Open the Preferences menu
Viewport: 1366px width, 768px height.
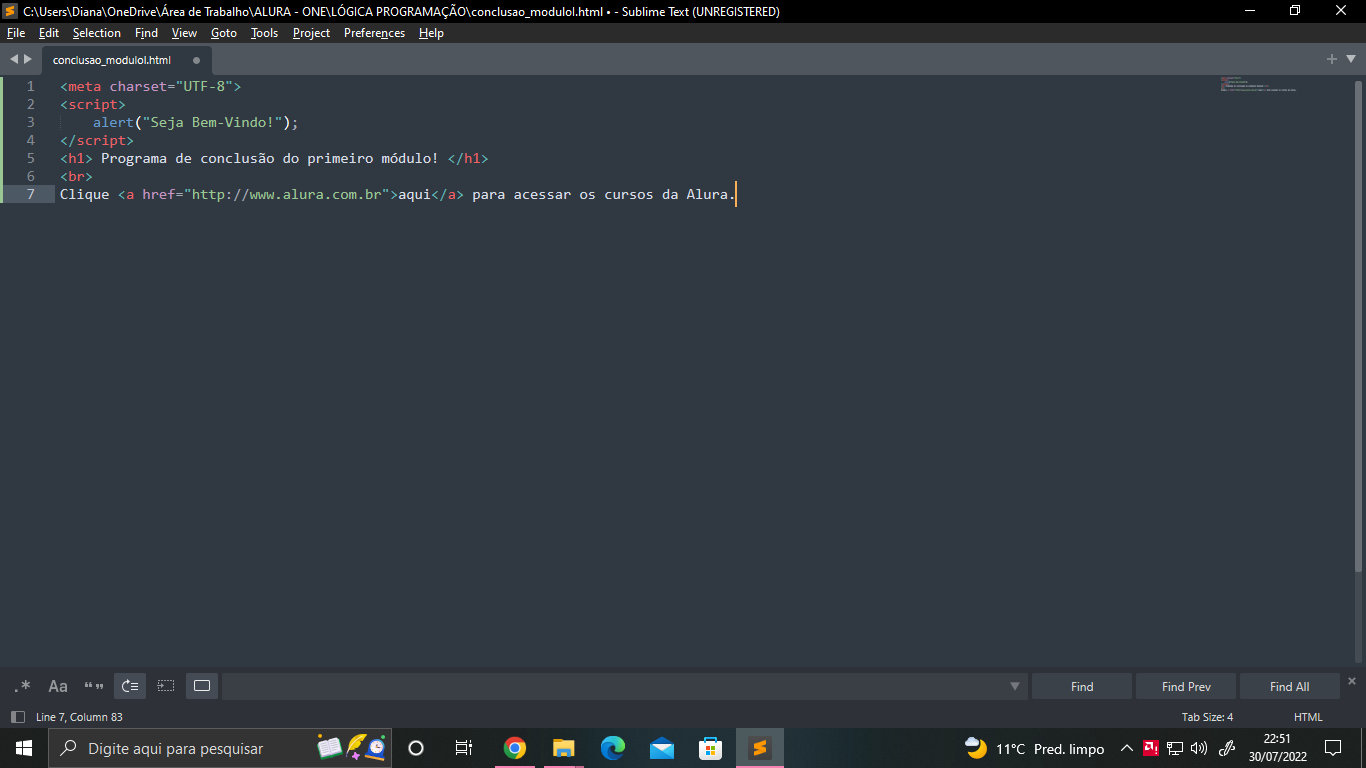click(374, 33)
